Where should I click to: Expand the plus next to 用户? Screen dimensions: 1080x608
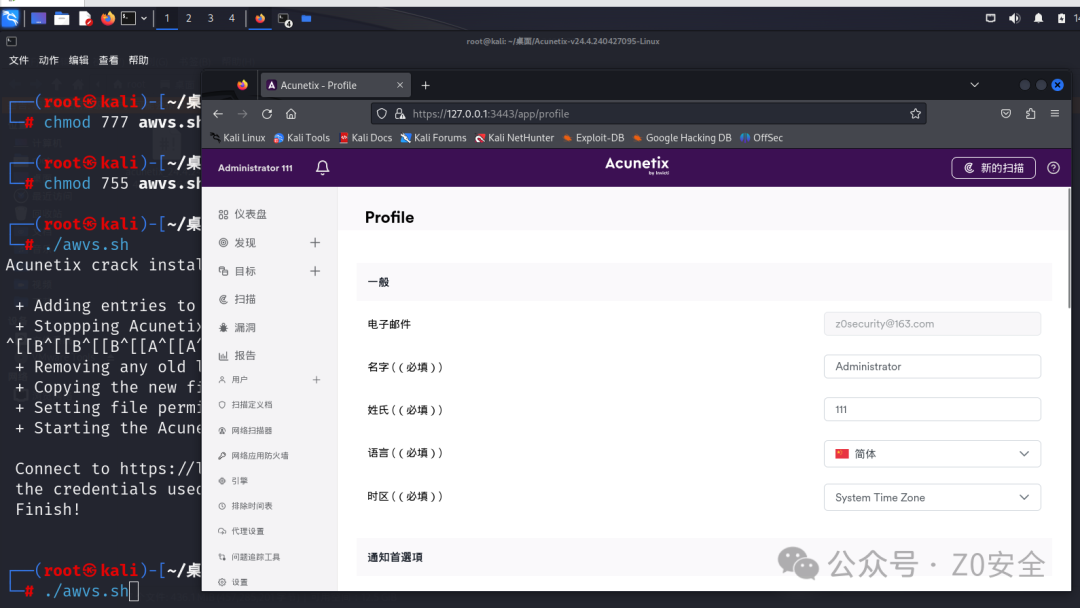[316, 379]
